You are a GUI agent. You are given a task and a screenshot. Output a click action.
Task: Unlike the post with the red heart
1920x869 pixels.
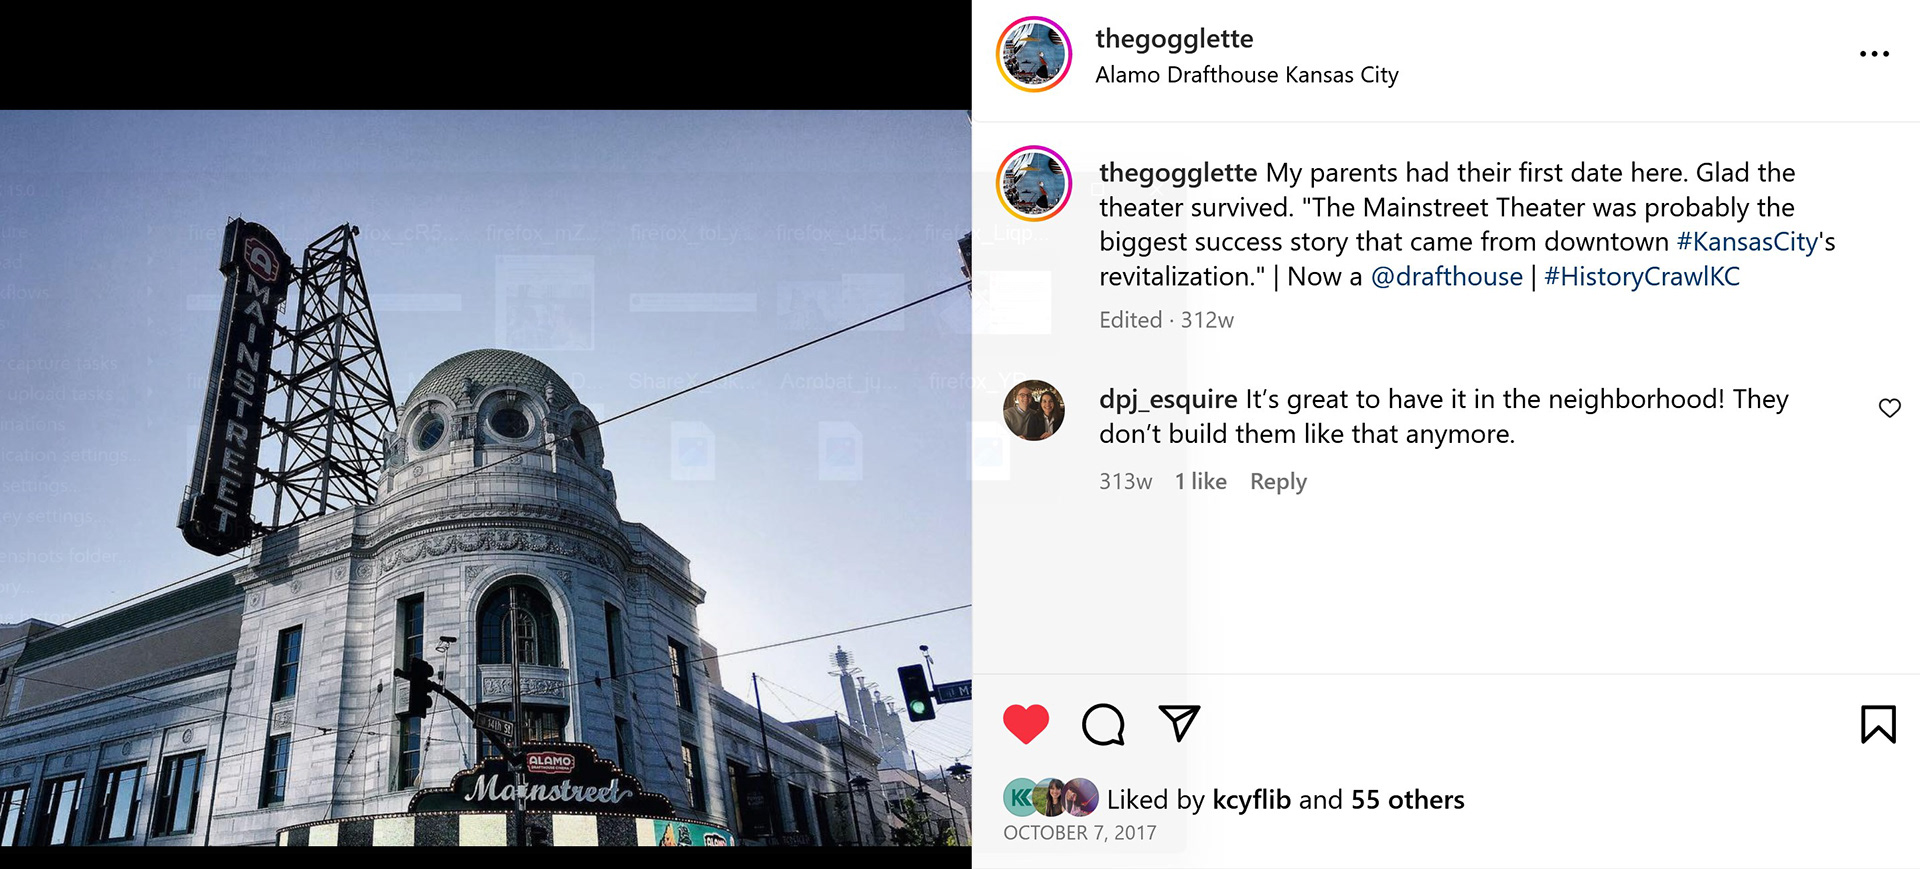[1026, 724]
